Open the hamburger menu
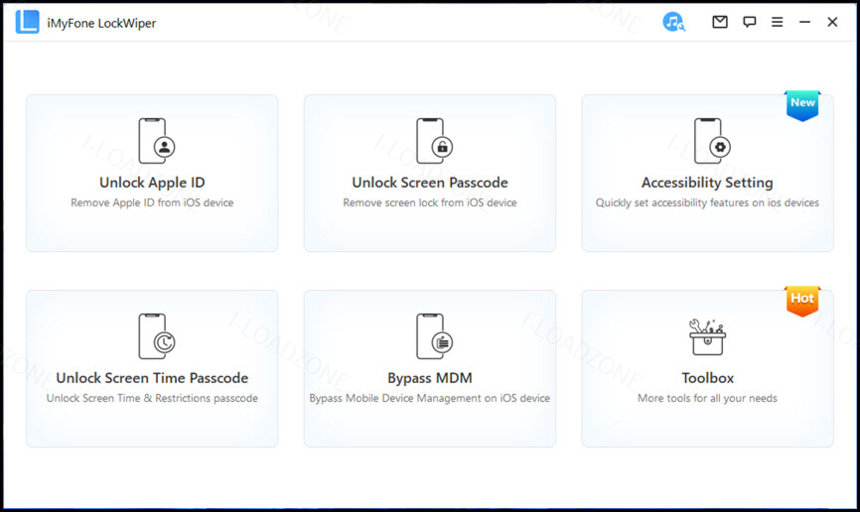Image resolution: width=860 pixels, height=512 pixels. pyautogui.click(x=777, y=22)
